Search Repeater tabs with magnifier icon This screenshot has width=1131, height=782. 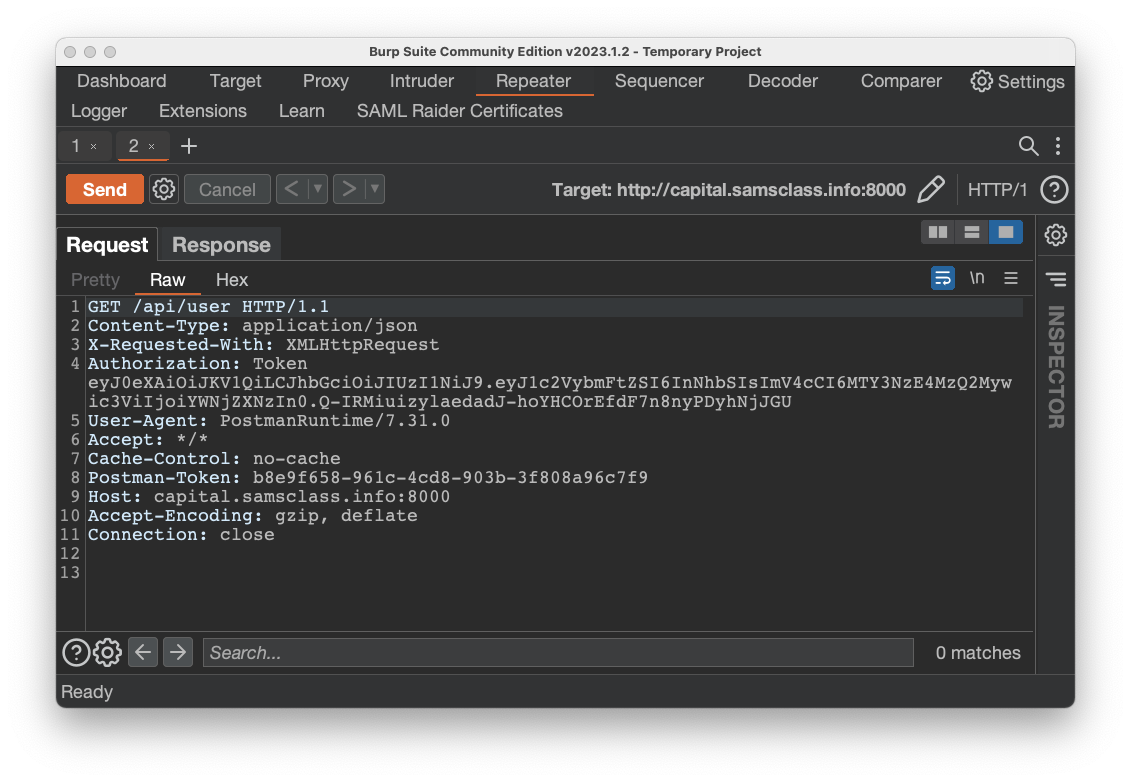[x=1028, y=146]
